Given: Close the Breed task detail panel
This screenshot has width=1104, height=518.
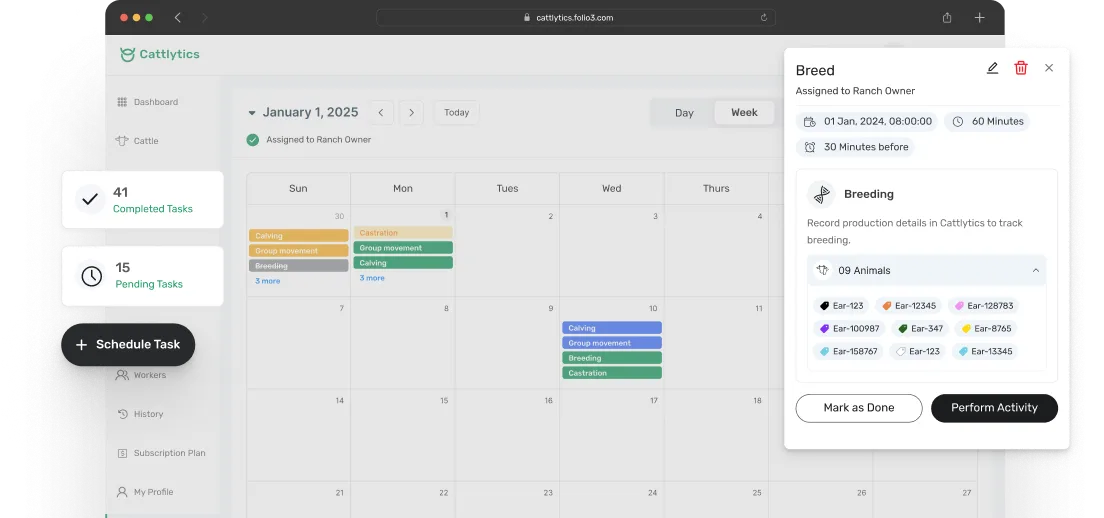Looking at the screenshot, I should (x=1049, y=68).
